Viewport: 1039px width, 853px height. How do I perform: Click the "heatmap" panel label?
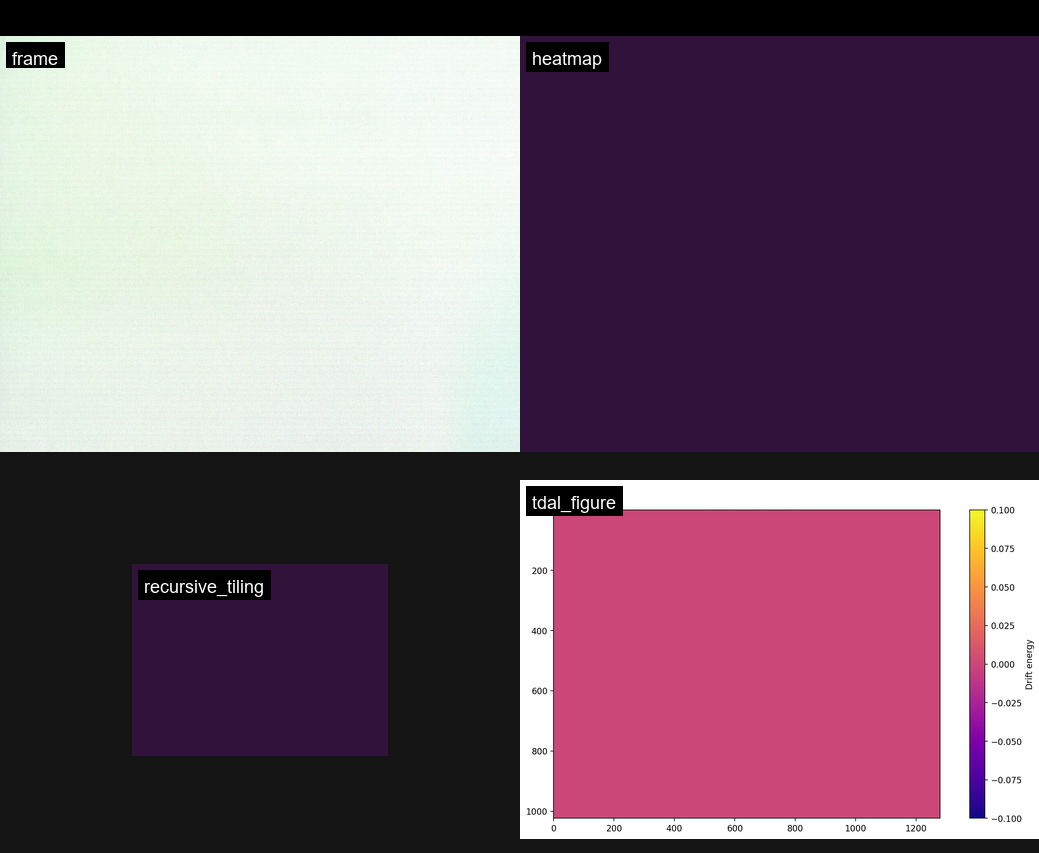coord(566,58)
